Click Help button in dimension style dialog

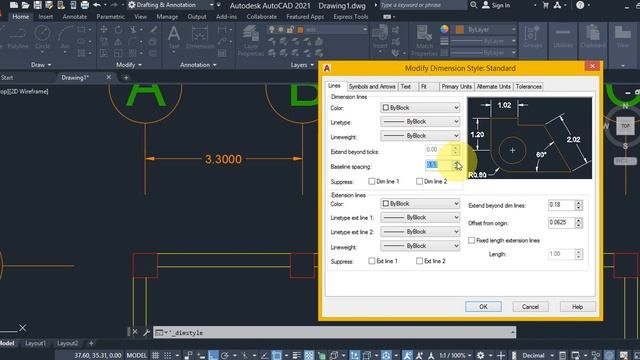577,307
